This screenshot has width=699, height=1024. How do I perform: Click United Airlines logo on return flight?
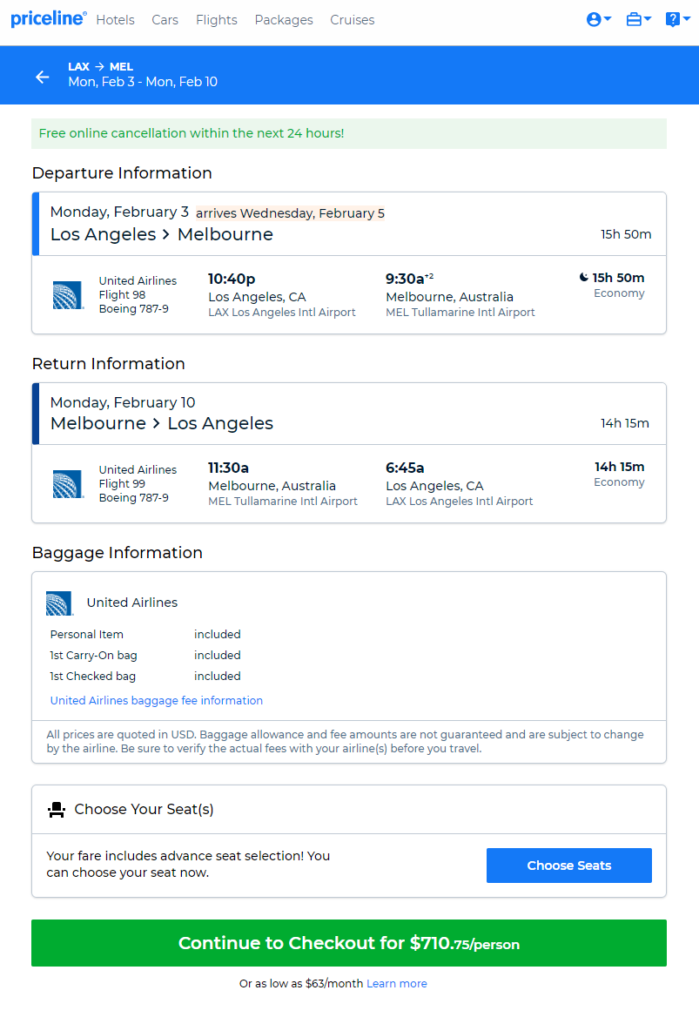click(68, 484)
